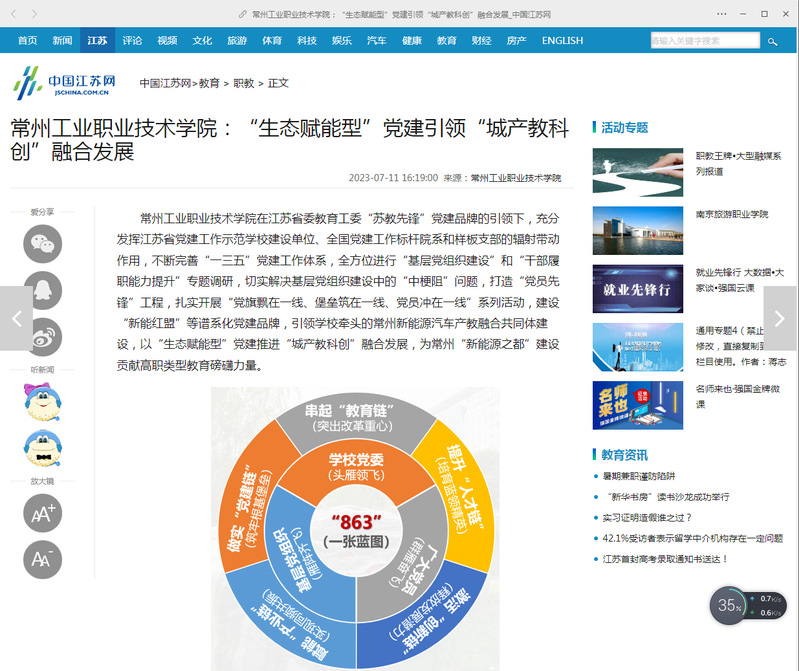Open the 教育 navigation tab
Viewport: 799px width, 671px height.
point(446,41)
